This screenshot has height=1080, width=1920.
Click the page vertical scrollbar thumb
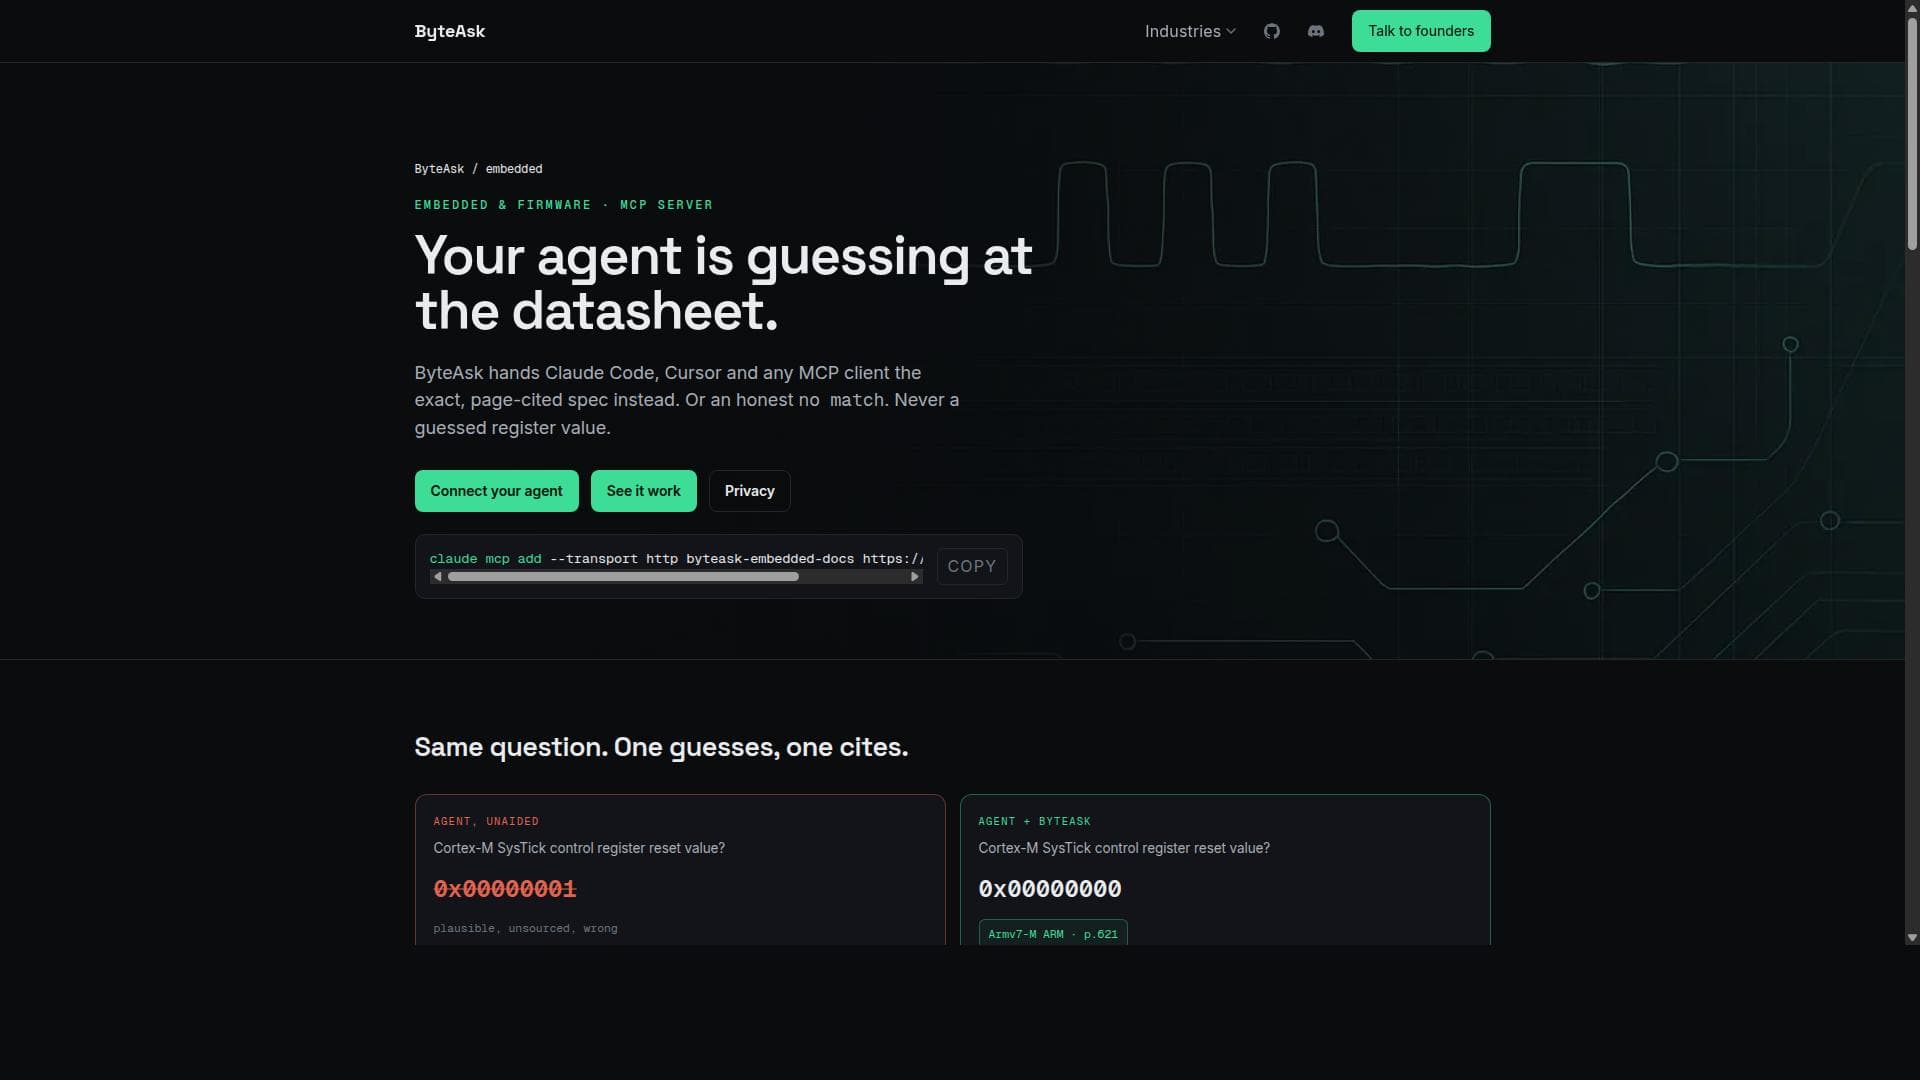(1912, 133)
